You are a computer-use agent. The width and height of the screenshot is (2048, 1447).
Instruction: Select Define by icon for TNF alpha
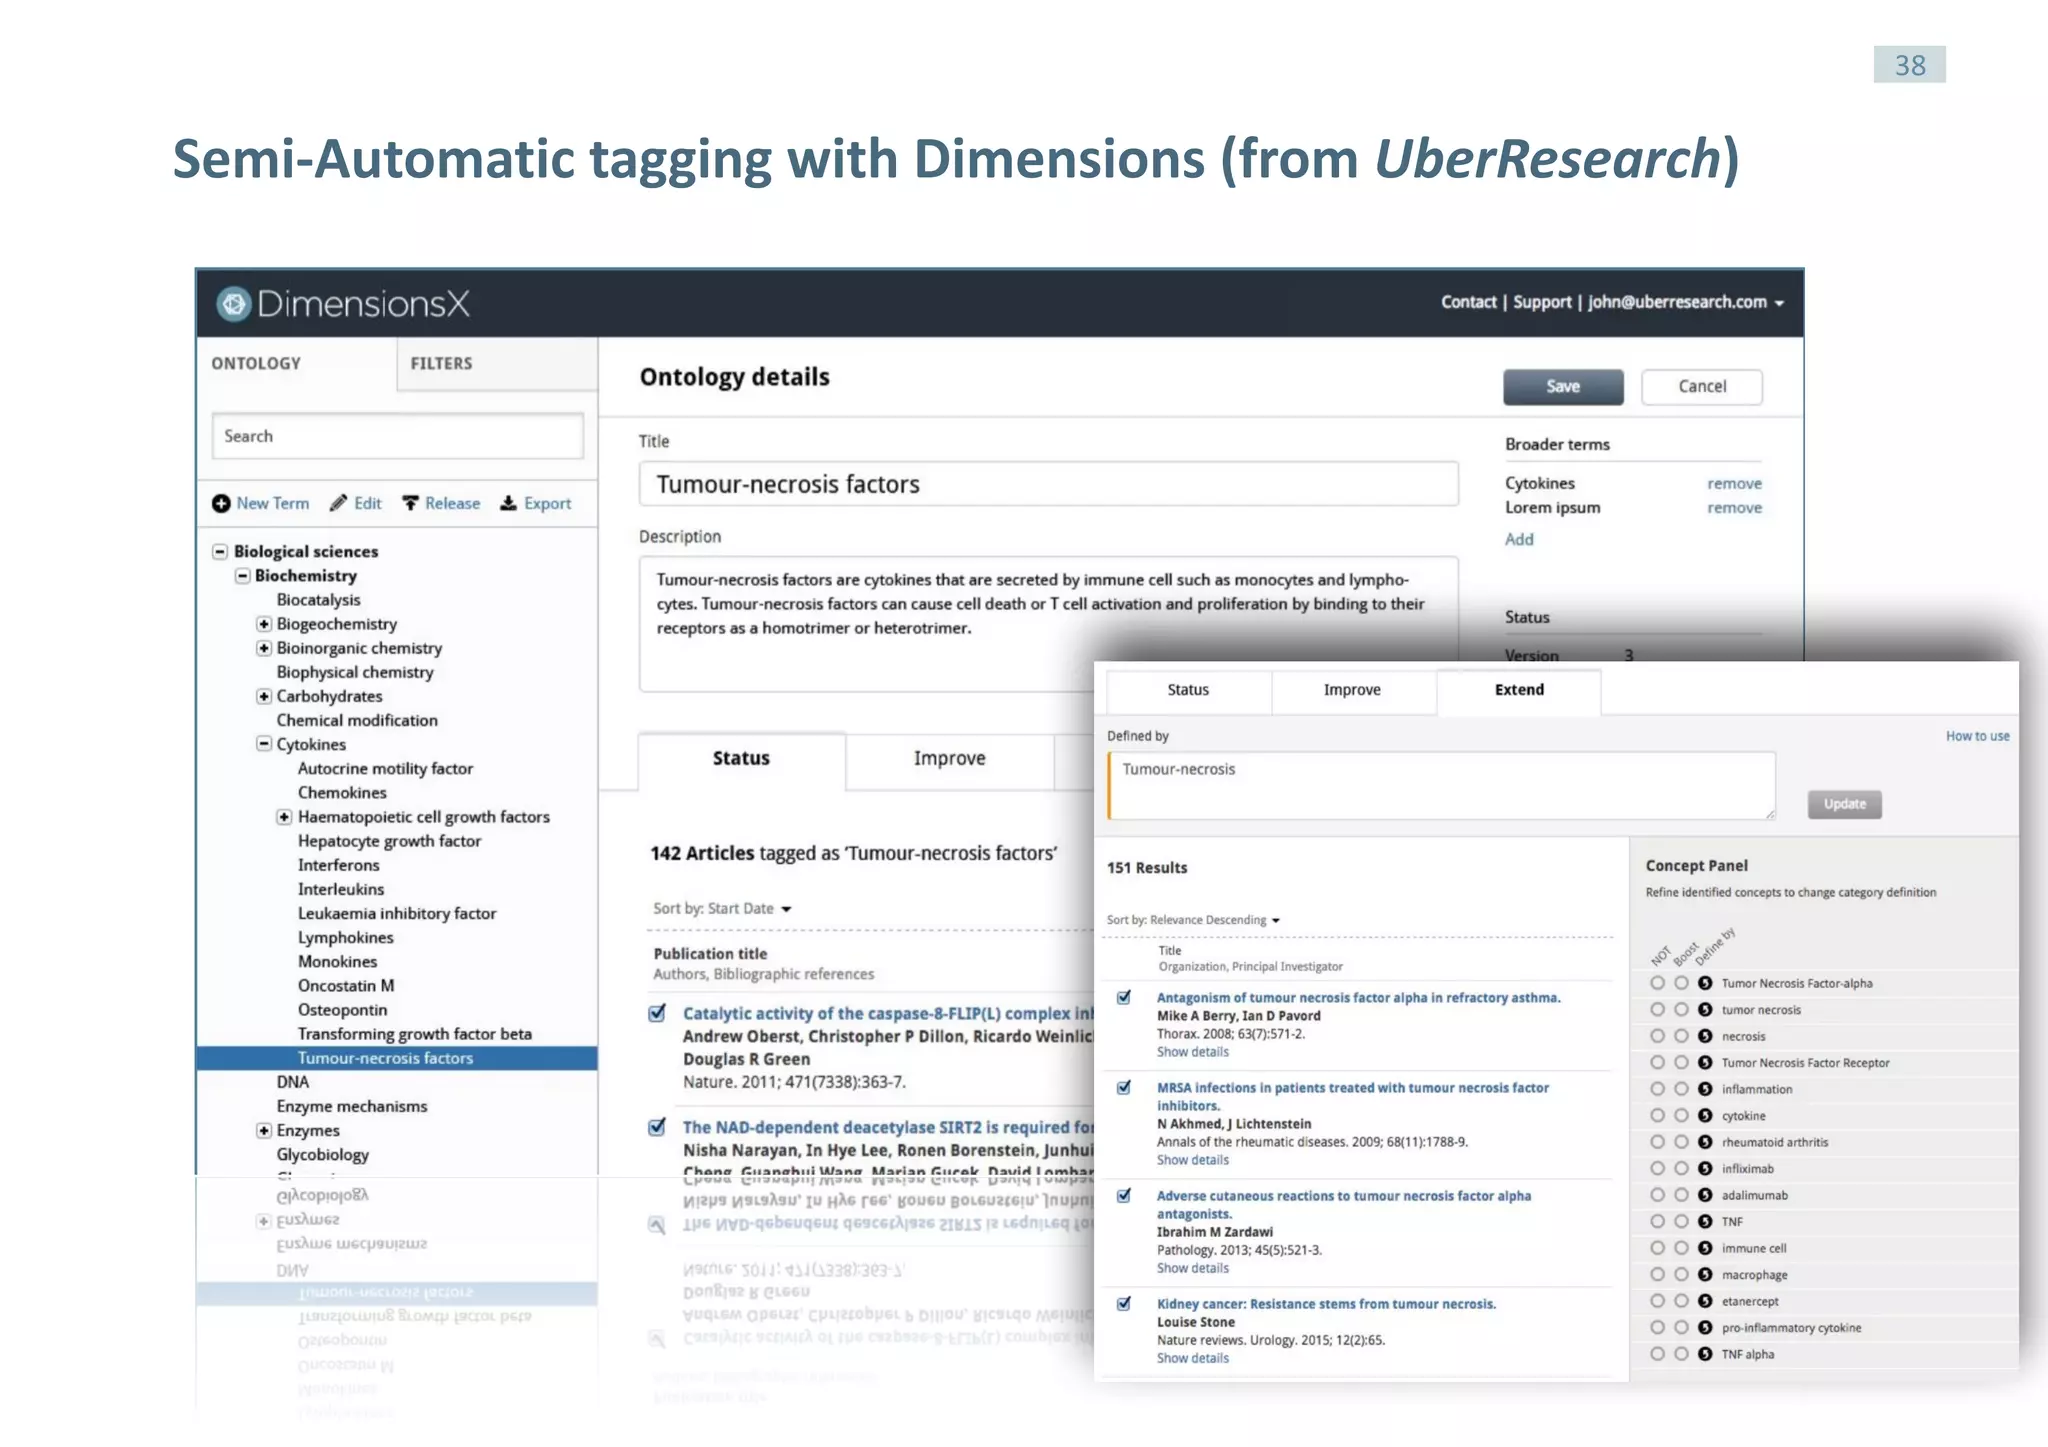click(x=1705, y=1354)
